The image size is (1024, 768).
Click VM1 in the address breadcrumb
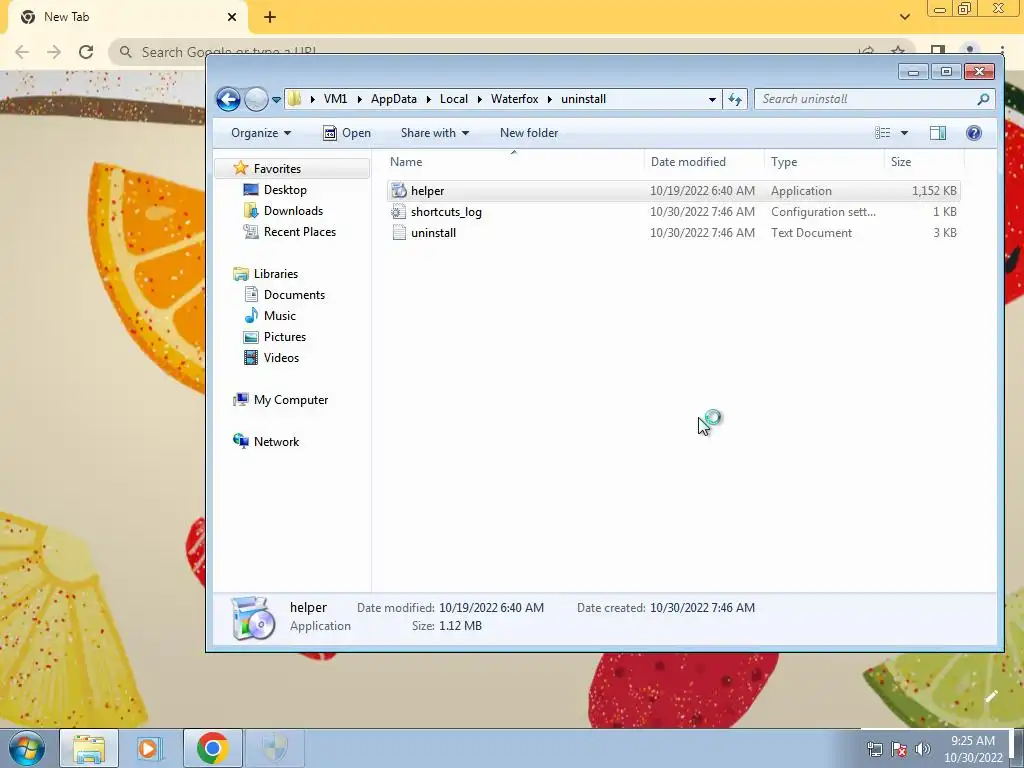[x=335, y=99]
